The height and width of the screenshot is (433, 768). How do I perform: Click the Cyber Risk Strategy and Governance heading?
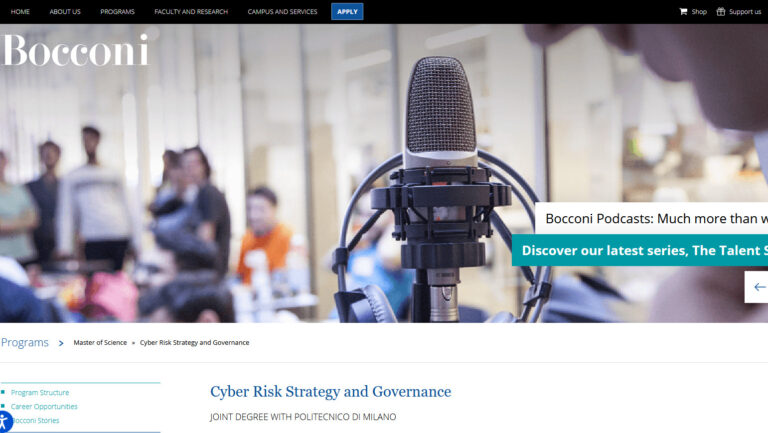(x=331, y=391)
